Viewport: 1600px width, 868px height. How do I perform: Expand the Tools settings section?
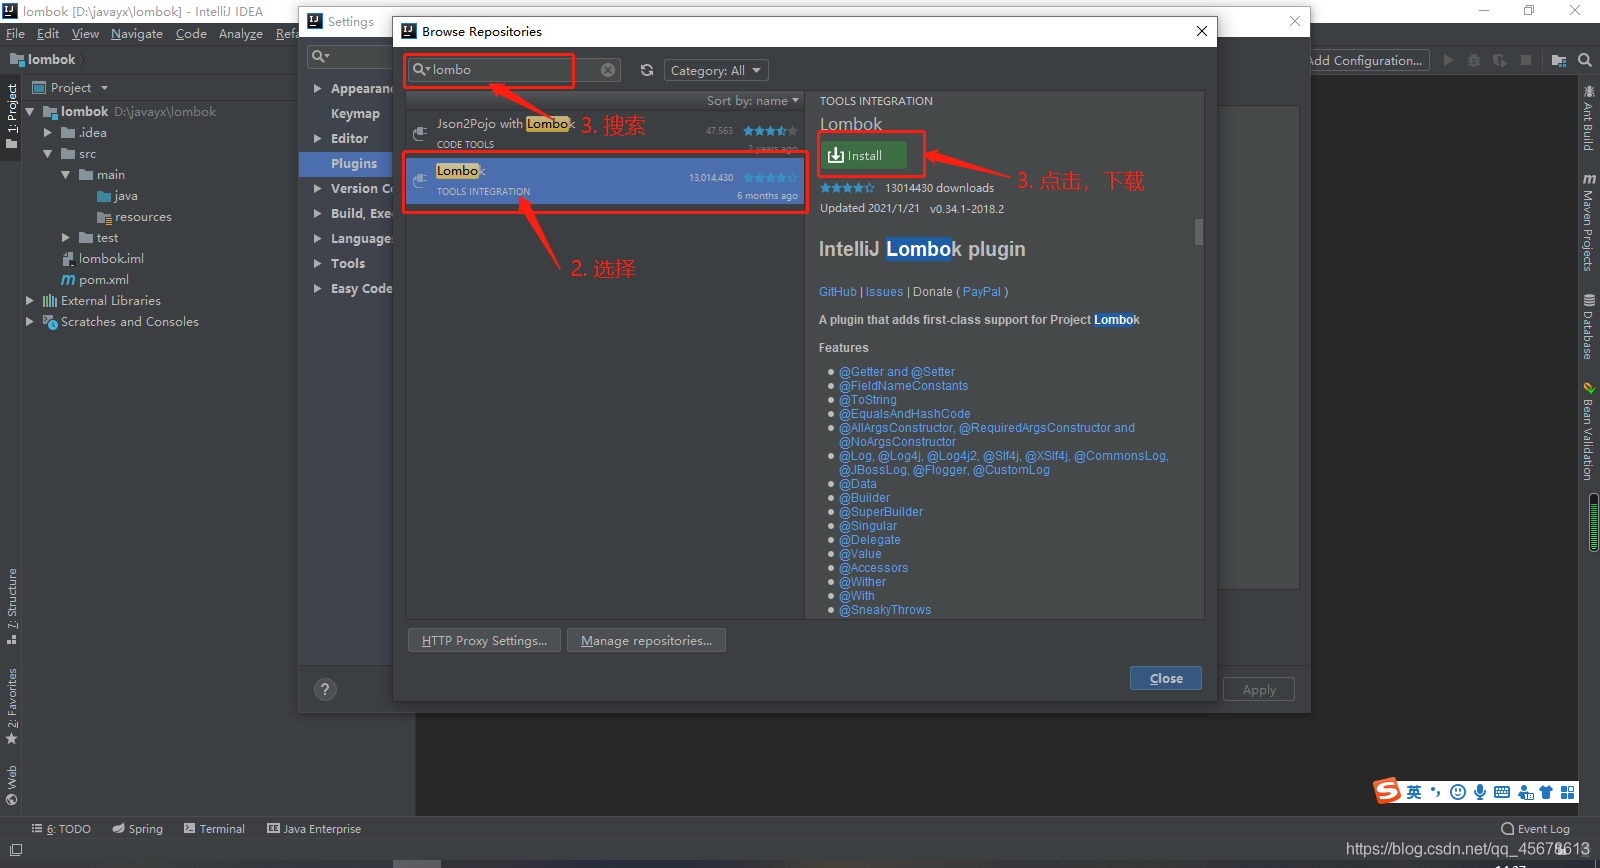318,264
